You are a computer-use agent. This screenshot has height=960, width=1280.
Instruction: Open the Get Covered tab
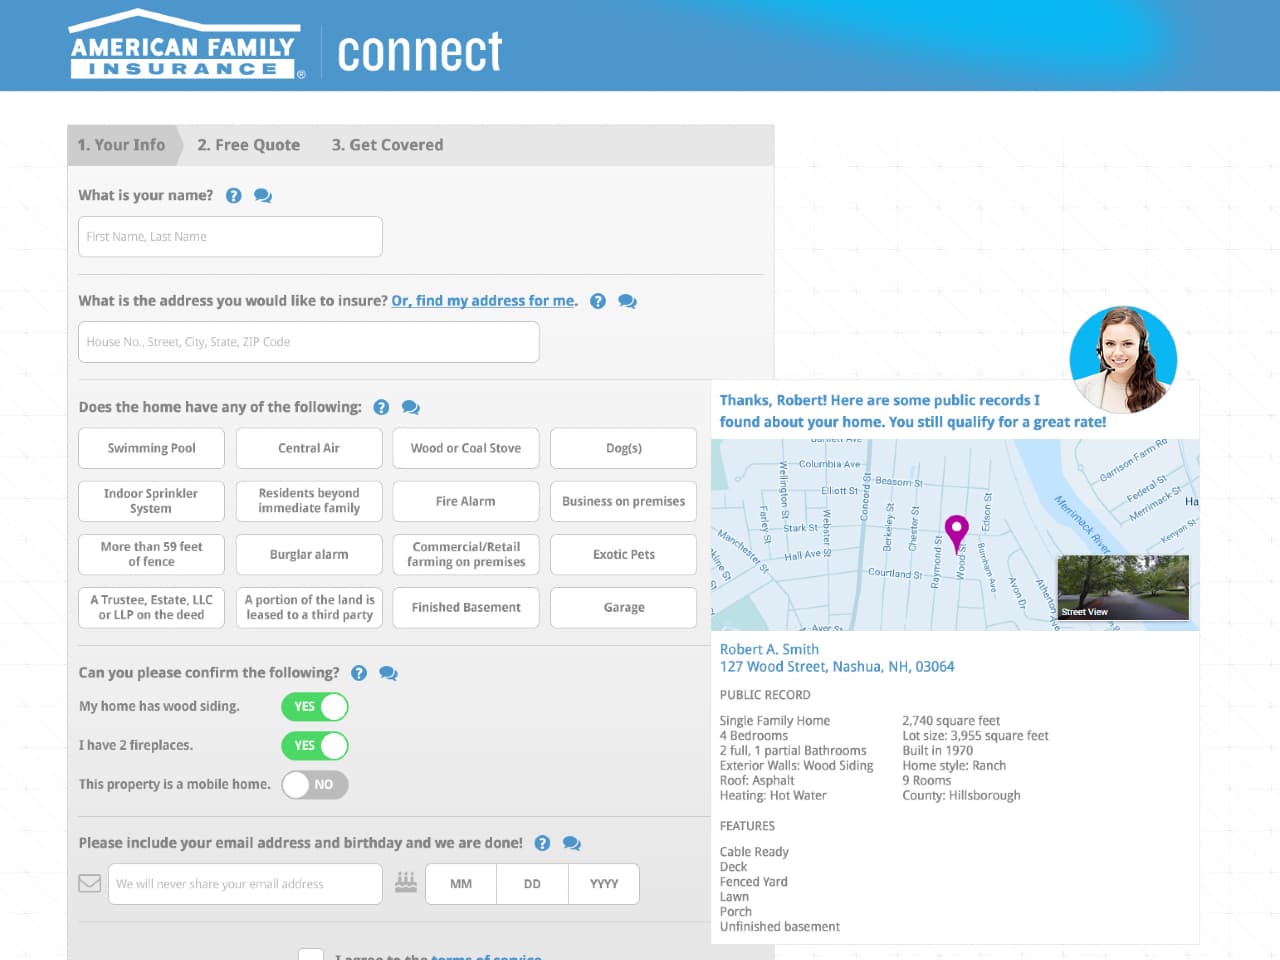(x=387, y=145)
